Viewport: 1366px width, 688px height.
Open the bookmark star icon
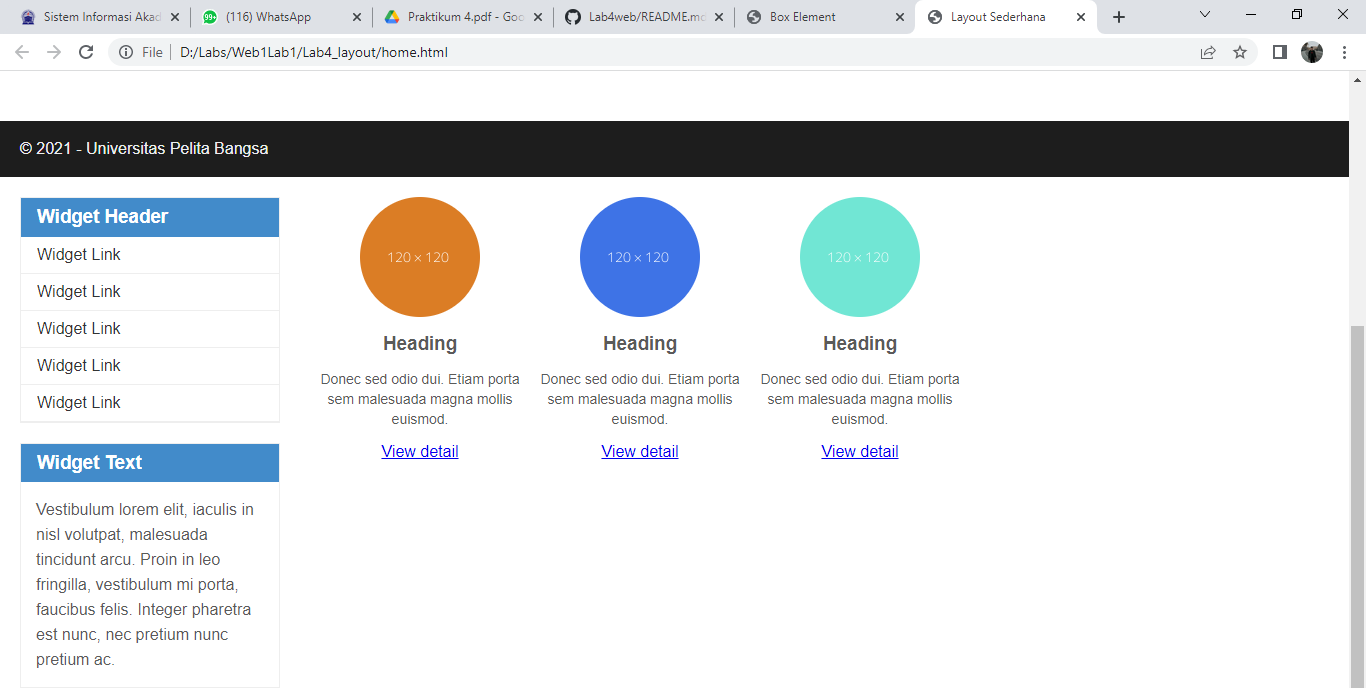(1240, 51)
